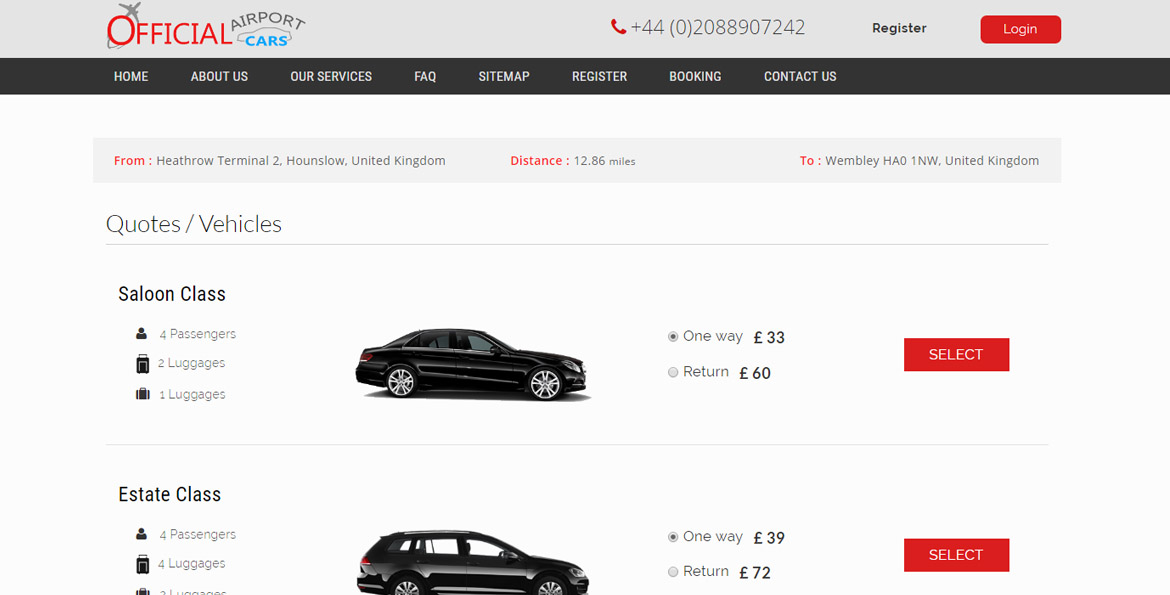Screen dimensions: 1170x595
Task: Click the Saloon Class black sedan image
Action: 473,365
